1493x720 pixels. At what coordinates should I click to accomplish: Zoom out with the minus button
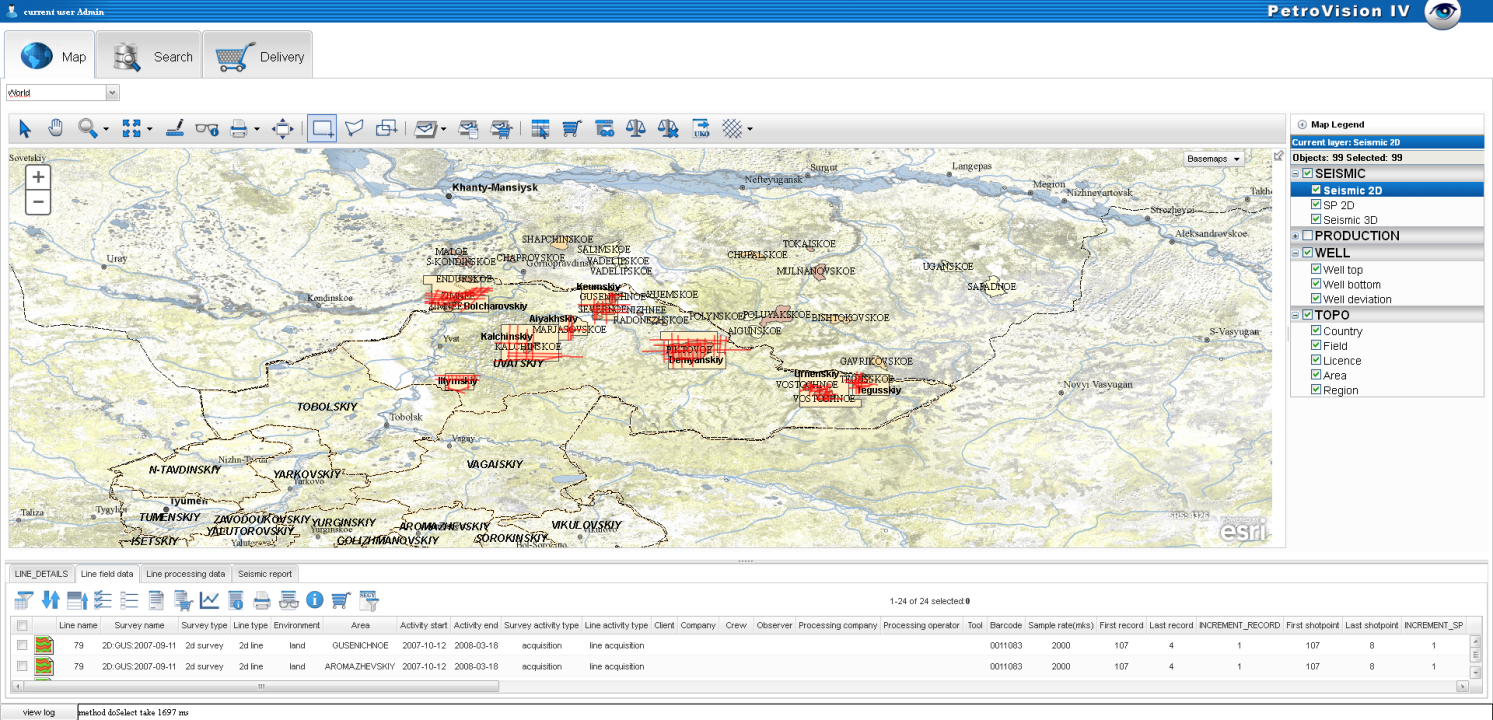point(38,201)
